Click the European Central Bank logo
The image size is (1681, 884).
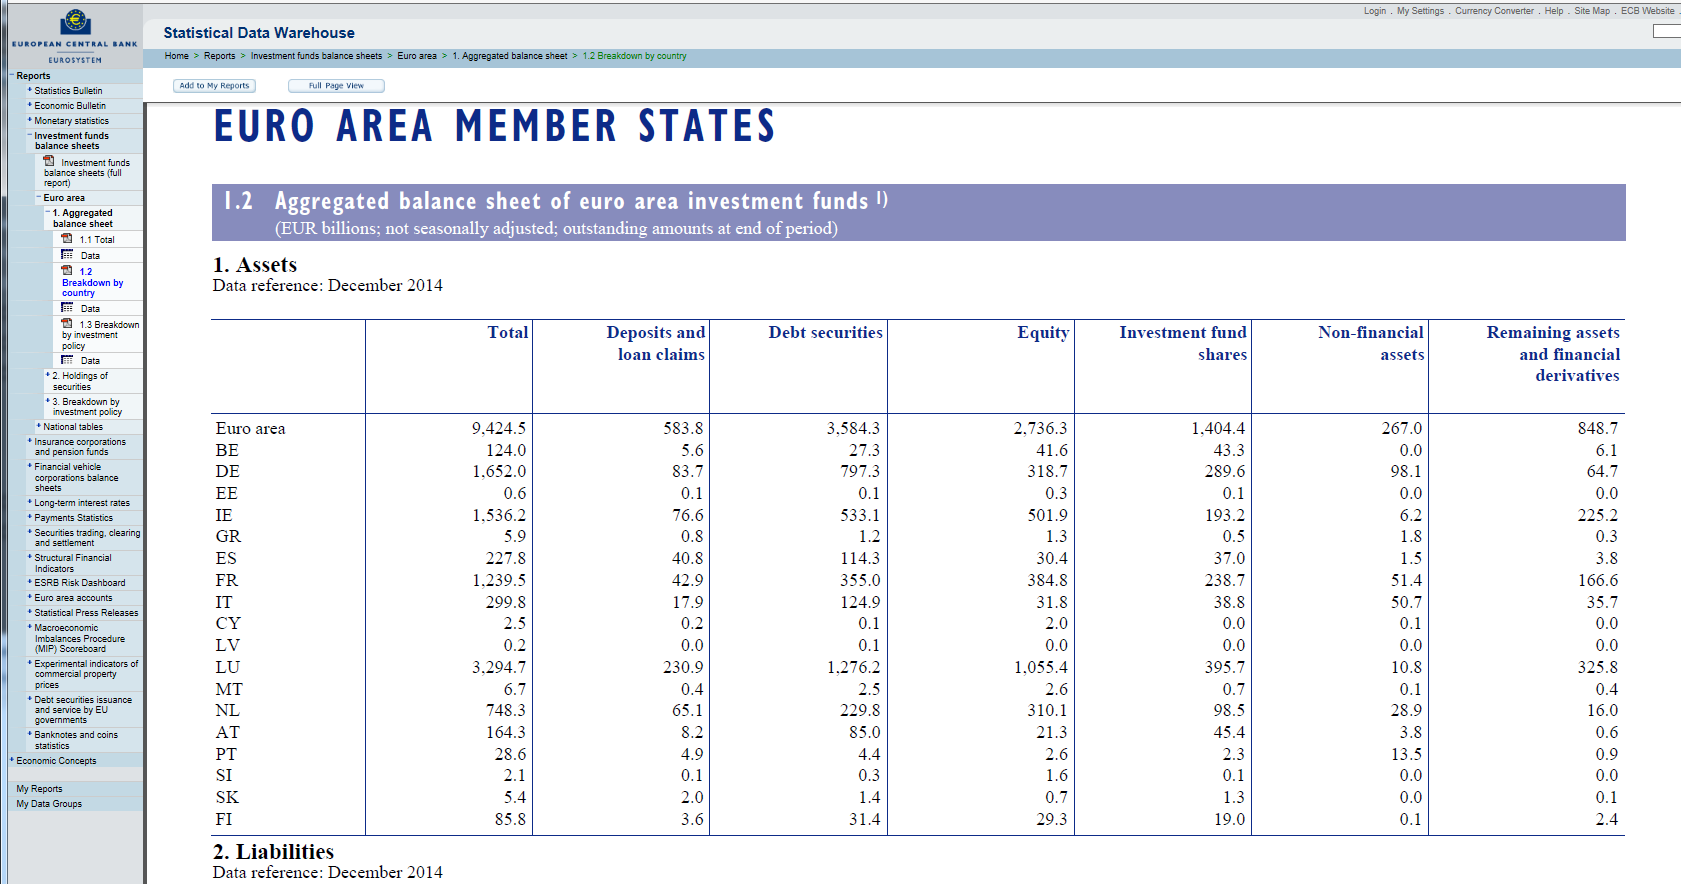click(x=75, y=36)
